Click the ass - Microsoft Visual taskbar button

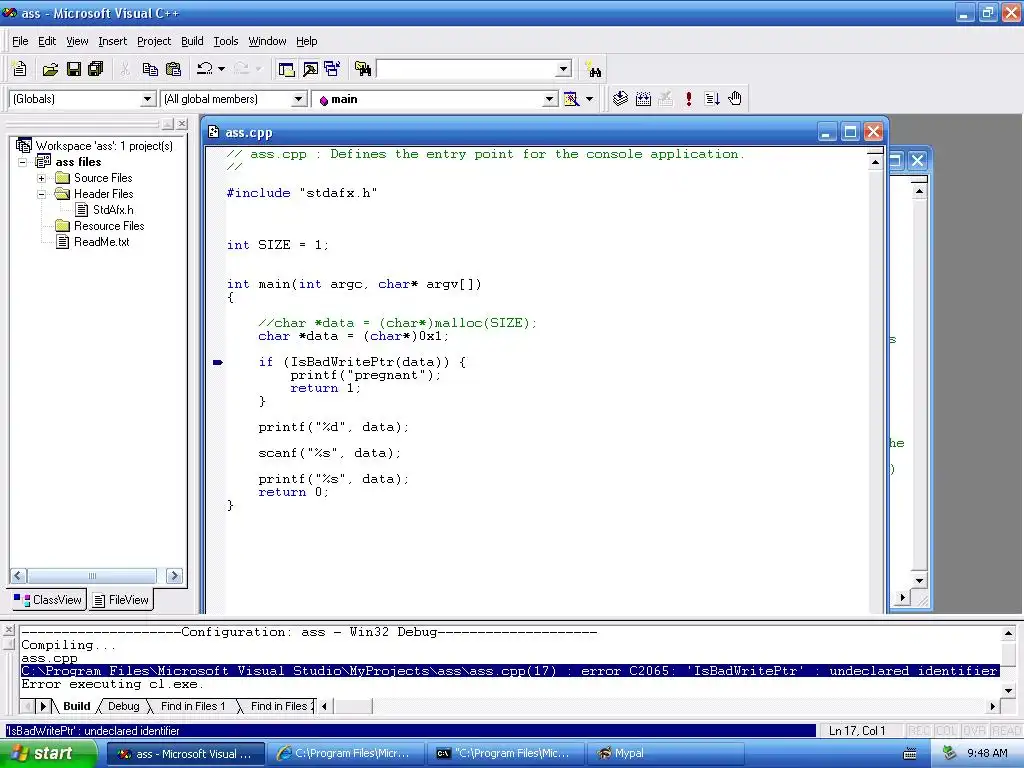[x=186, y=754]
